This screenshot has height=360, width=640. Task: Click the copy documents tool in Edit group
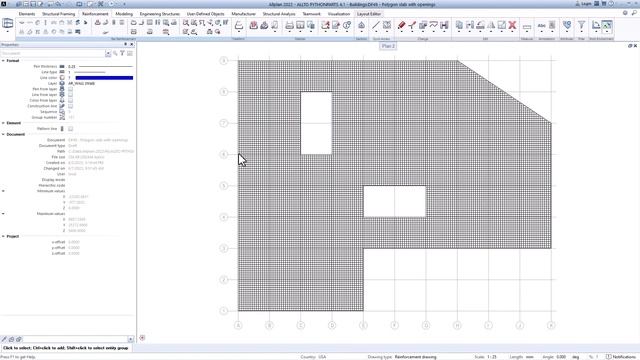[459, 25]
